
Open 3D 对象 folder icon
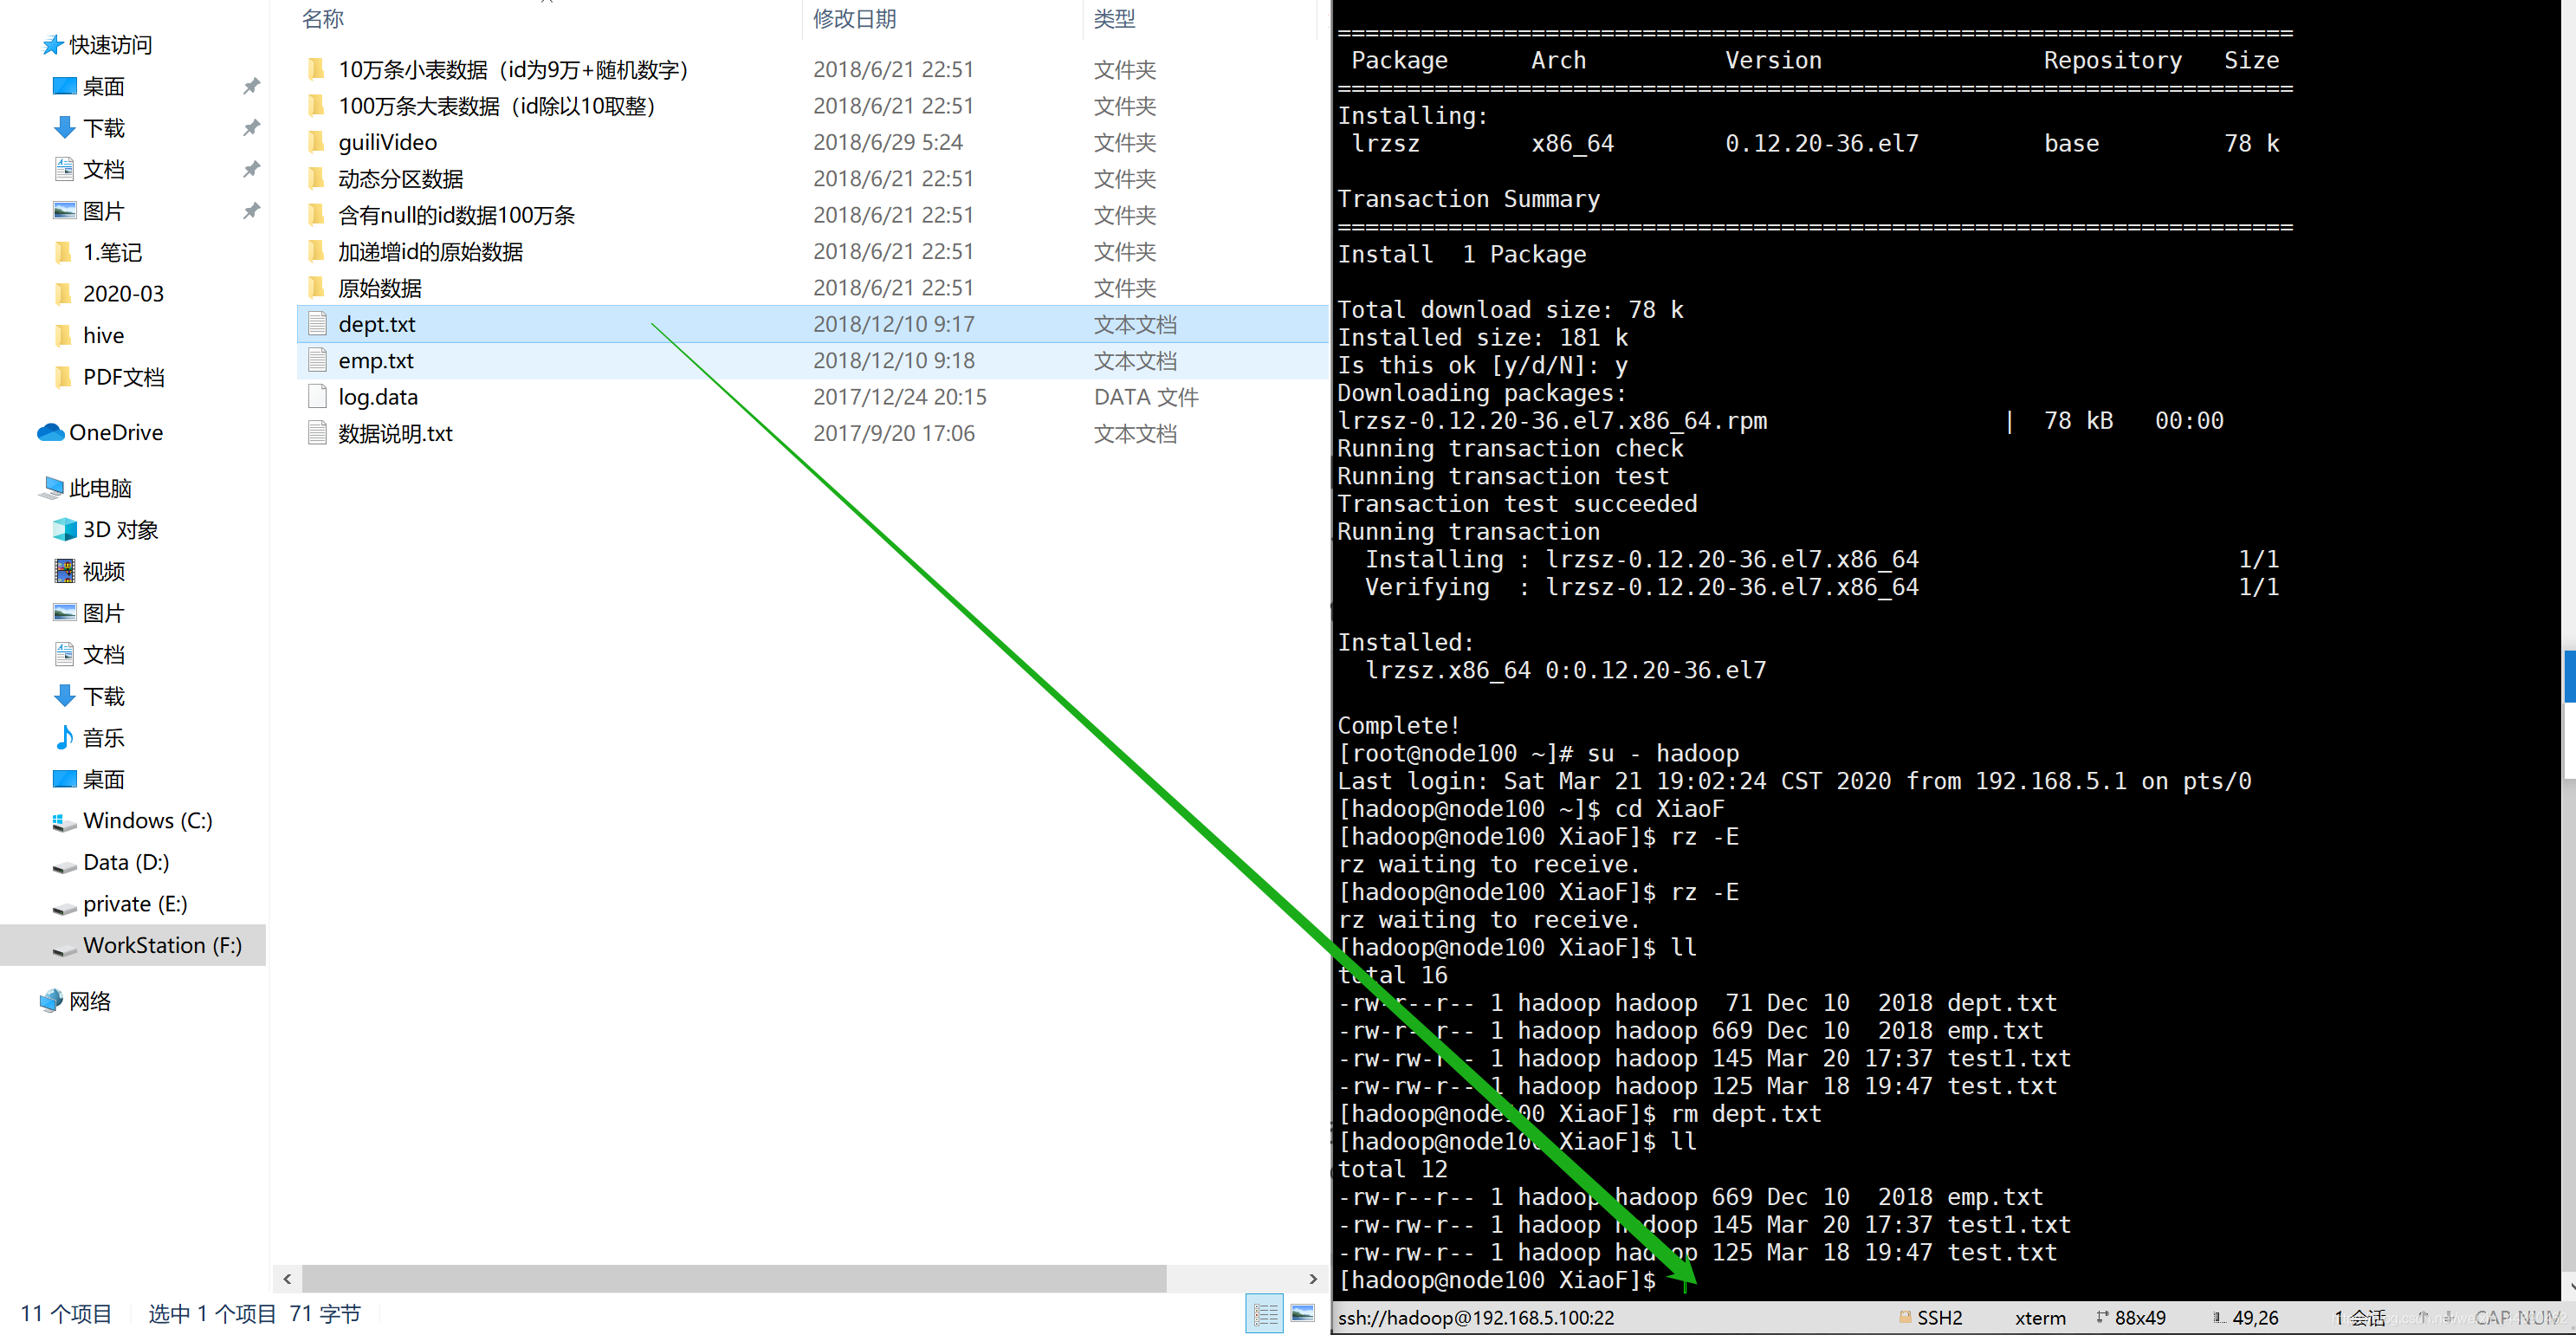click(64, 529)
